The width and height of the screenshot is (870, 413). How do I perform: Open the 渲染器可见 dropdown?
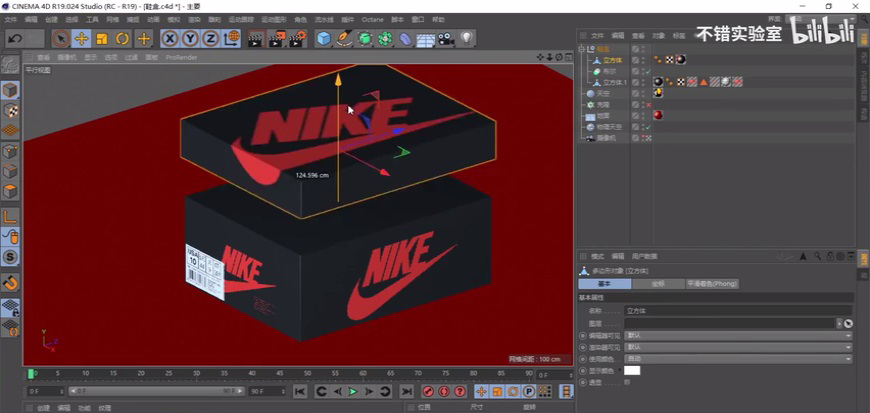738,347
